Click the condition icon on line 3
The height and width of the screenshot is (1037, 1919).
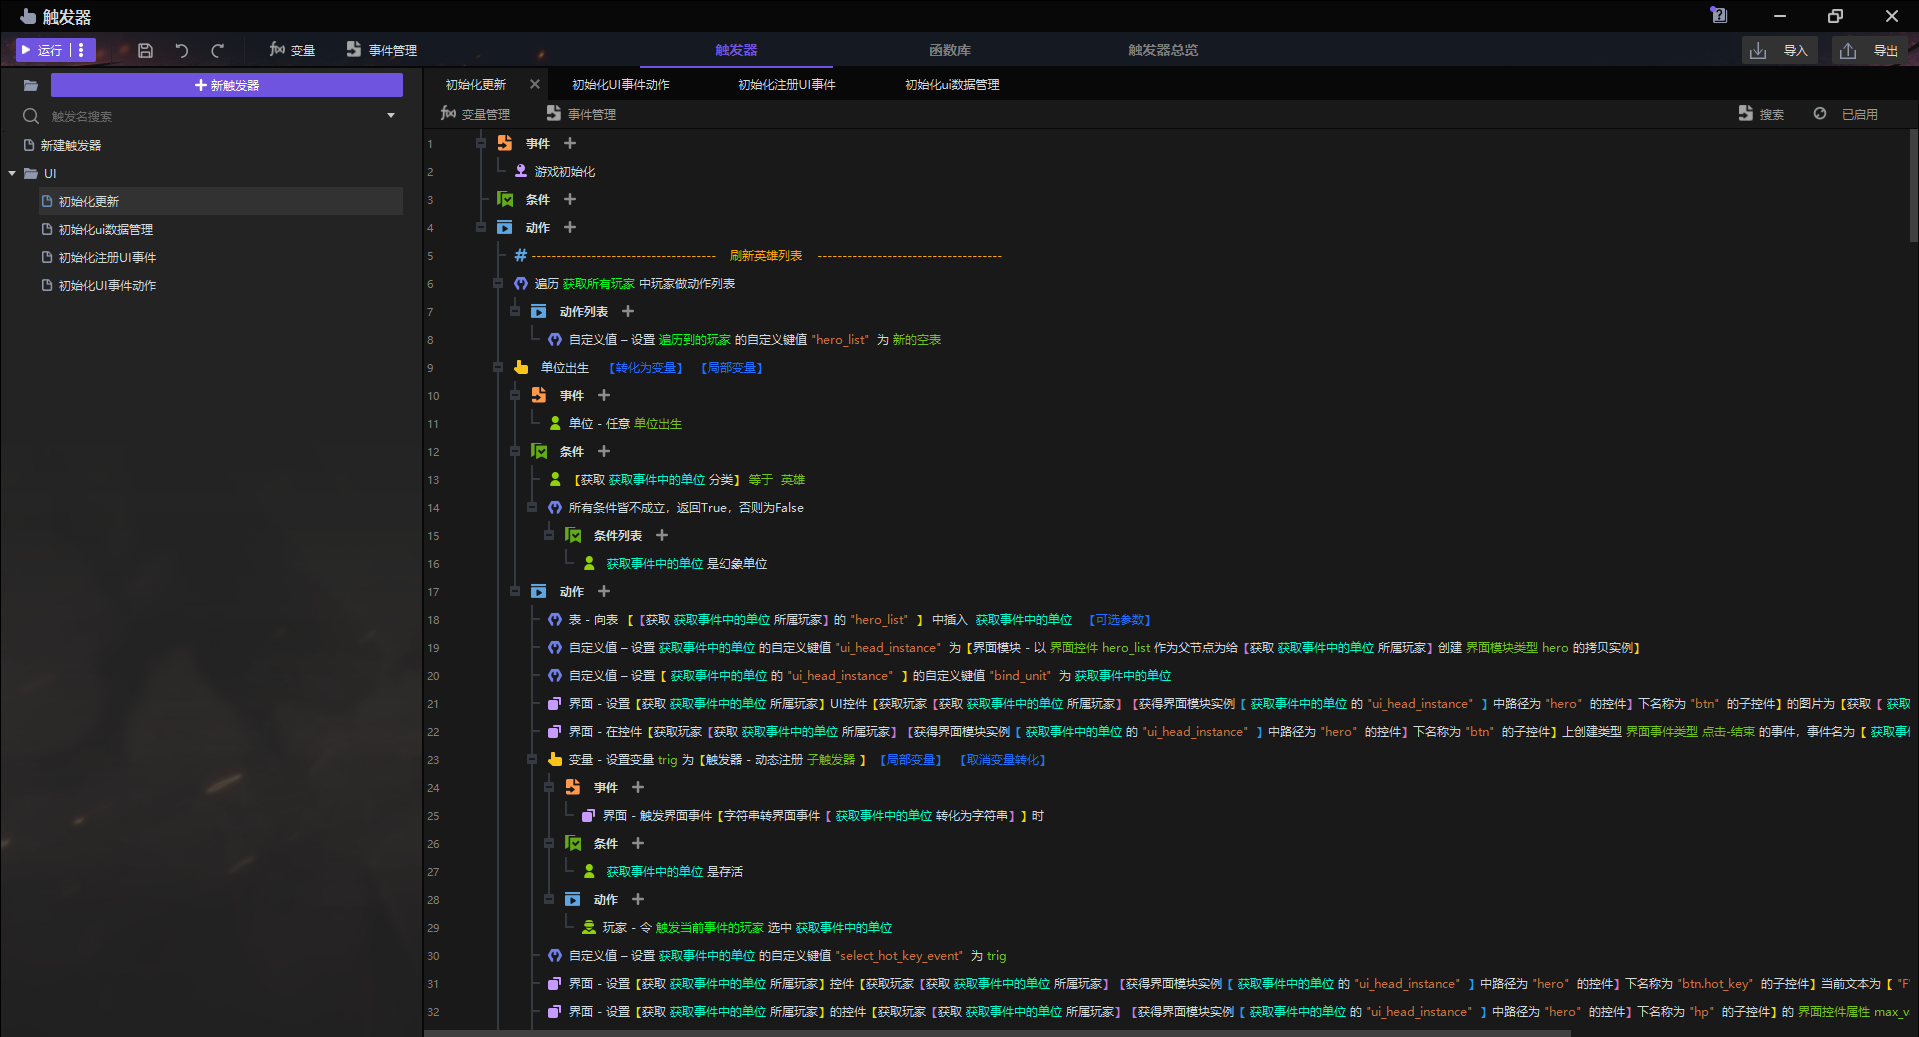[505, 199]
